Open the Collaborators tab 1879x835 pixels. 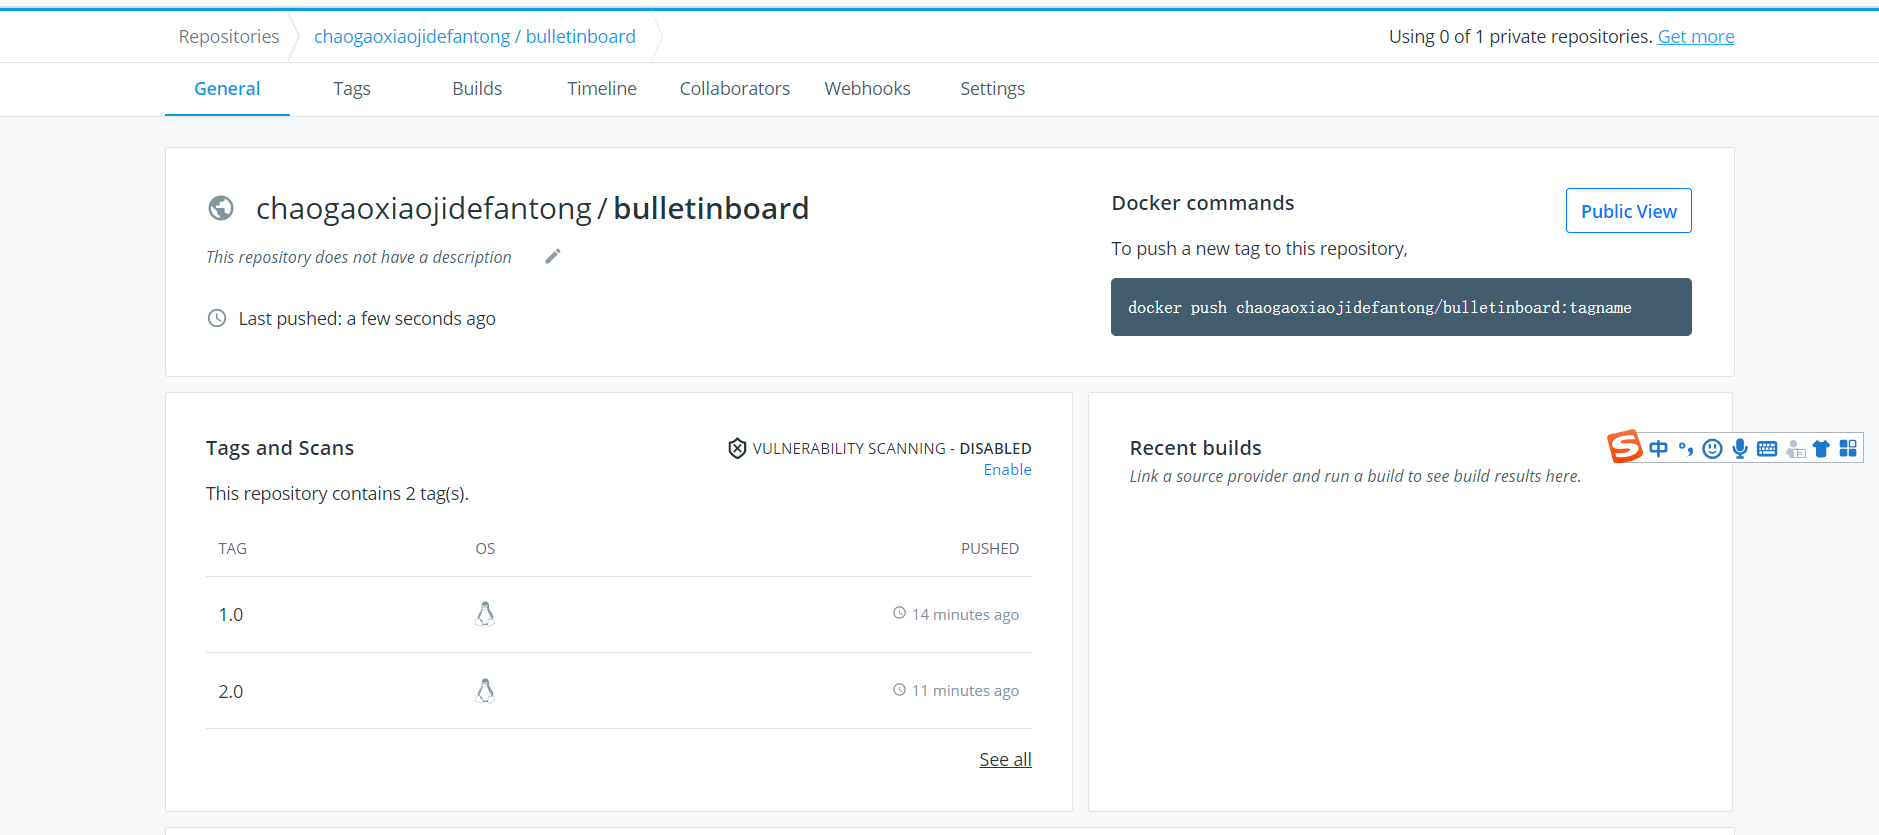[735, 88]
